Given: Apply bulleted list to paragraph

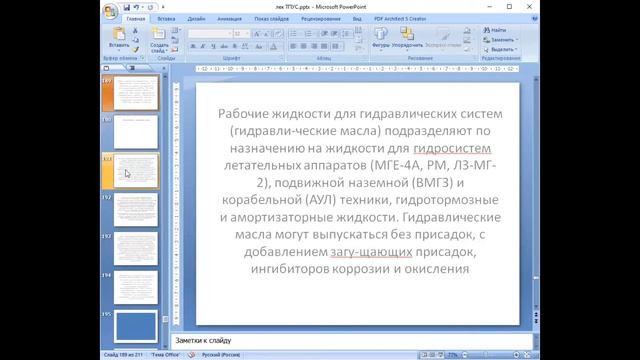Looking at the screenshot, I should pos(293,33).
